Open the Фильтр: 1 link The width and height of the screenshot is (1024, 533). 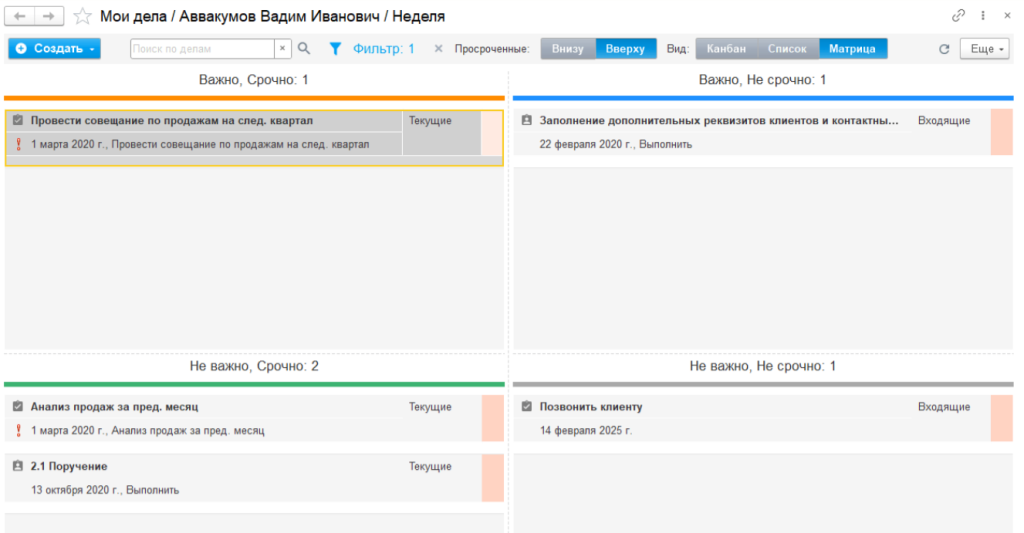[x=383, y=48]
